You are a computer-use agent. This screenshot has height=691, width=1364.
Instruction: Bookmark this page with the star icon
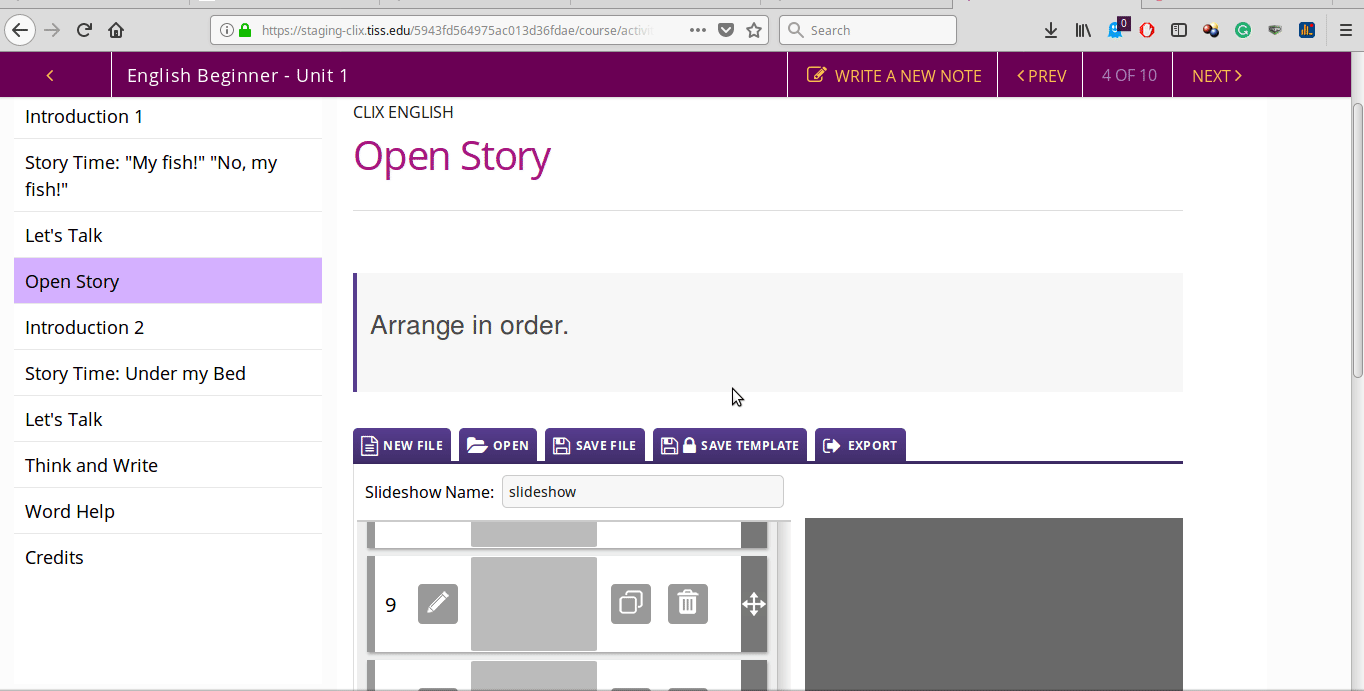754,30
